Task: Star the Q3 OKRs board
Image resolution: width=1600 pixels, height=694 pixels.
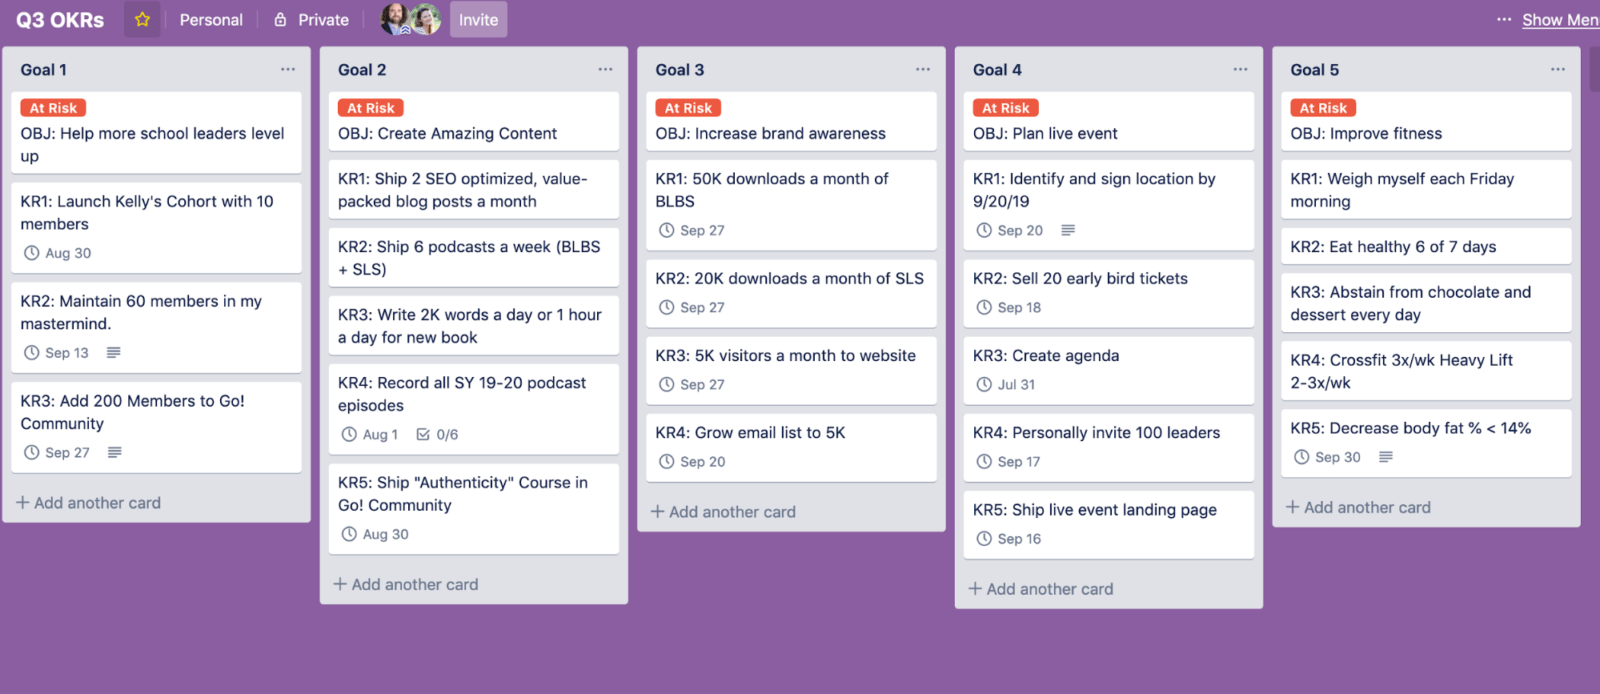Action: 142,20
